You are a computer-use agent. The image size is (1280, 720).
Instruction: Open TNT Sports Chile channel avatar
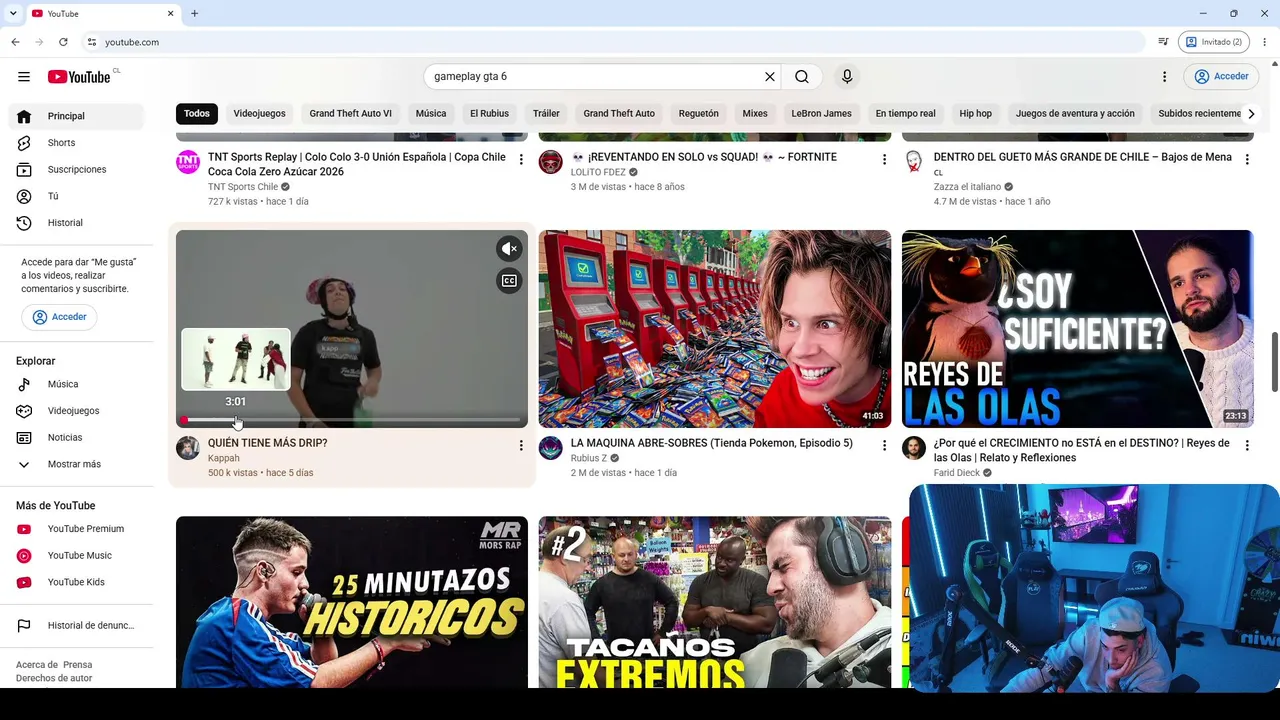click(x=188, y=162)
